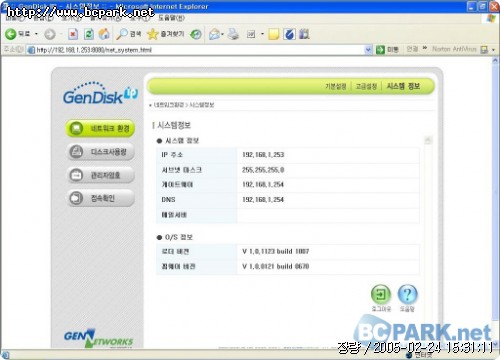The width and height of the screenshot is (500, 360).
Task: Click the 'V 1.0.1123 build 1007' version text
Action: [276, 251]
